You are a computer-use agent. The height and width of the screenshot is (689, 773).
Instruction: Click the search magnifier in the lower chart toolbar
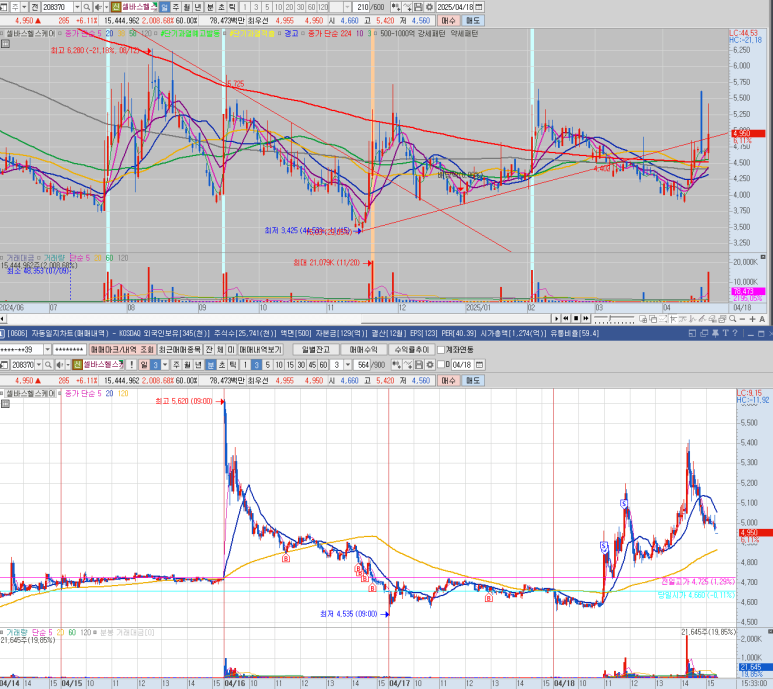[48, 365]
